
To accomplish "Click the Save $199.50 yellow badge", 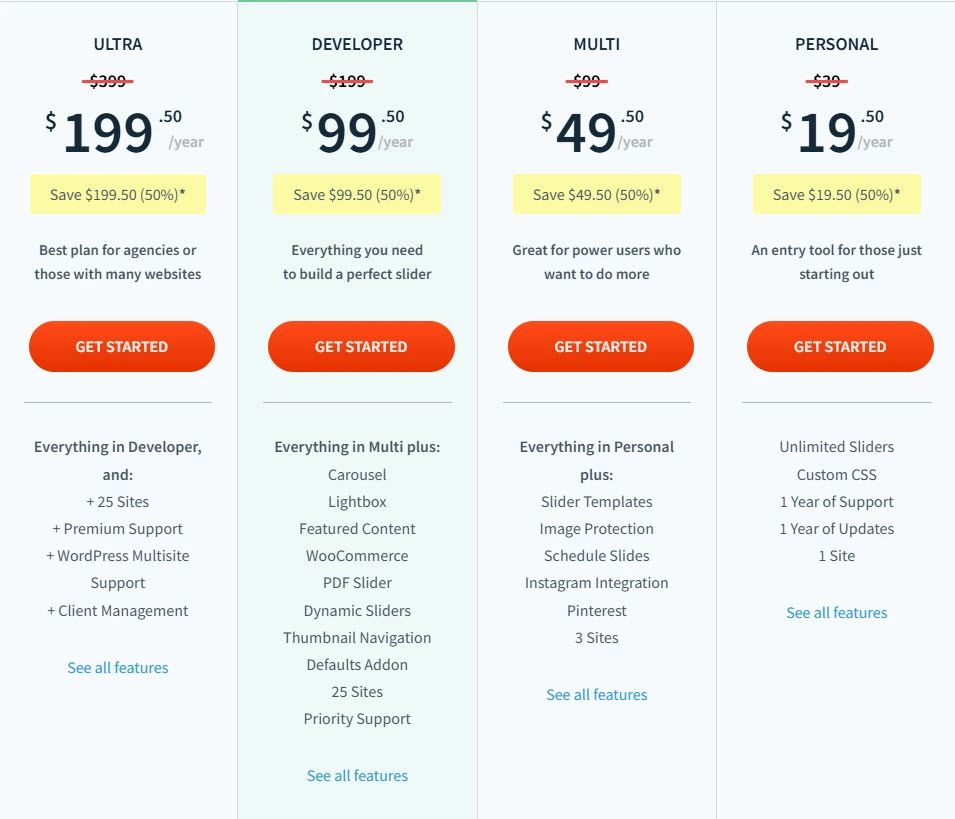I will [x=118, y=195].
